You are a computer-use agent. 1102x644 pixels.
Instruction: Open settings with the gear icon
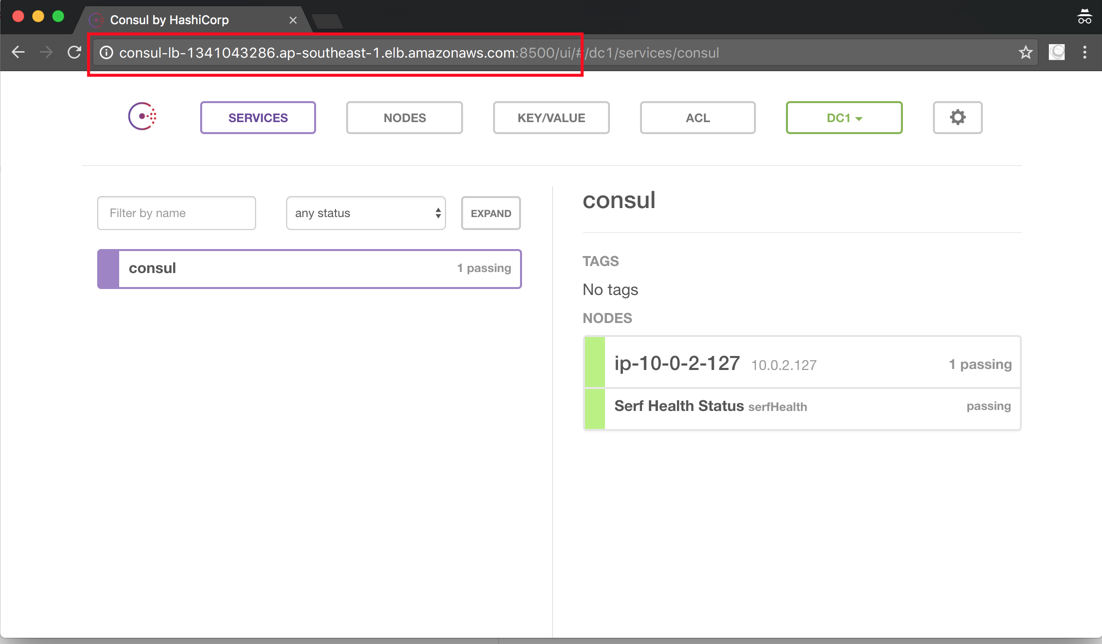click(957, 117)
